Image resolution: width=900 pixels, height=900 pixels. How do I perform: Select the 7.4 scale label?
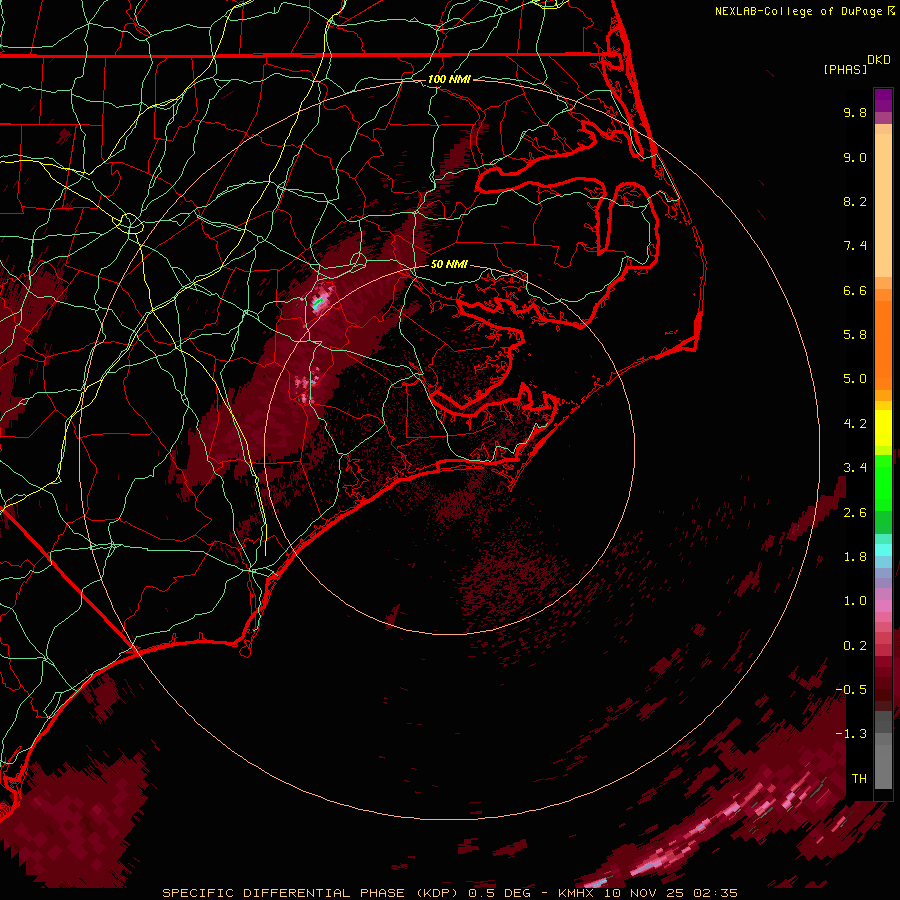pos(855,246)
